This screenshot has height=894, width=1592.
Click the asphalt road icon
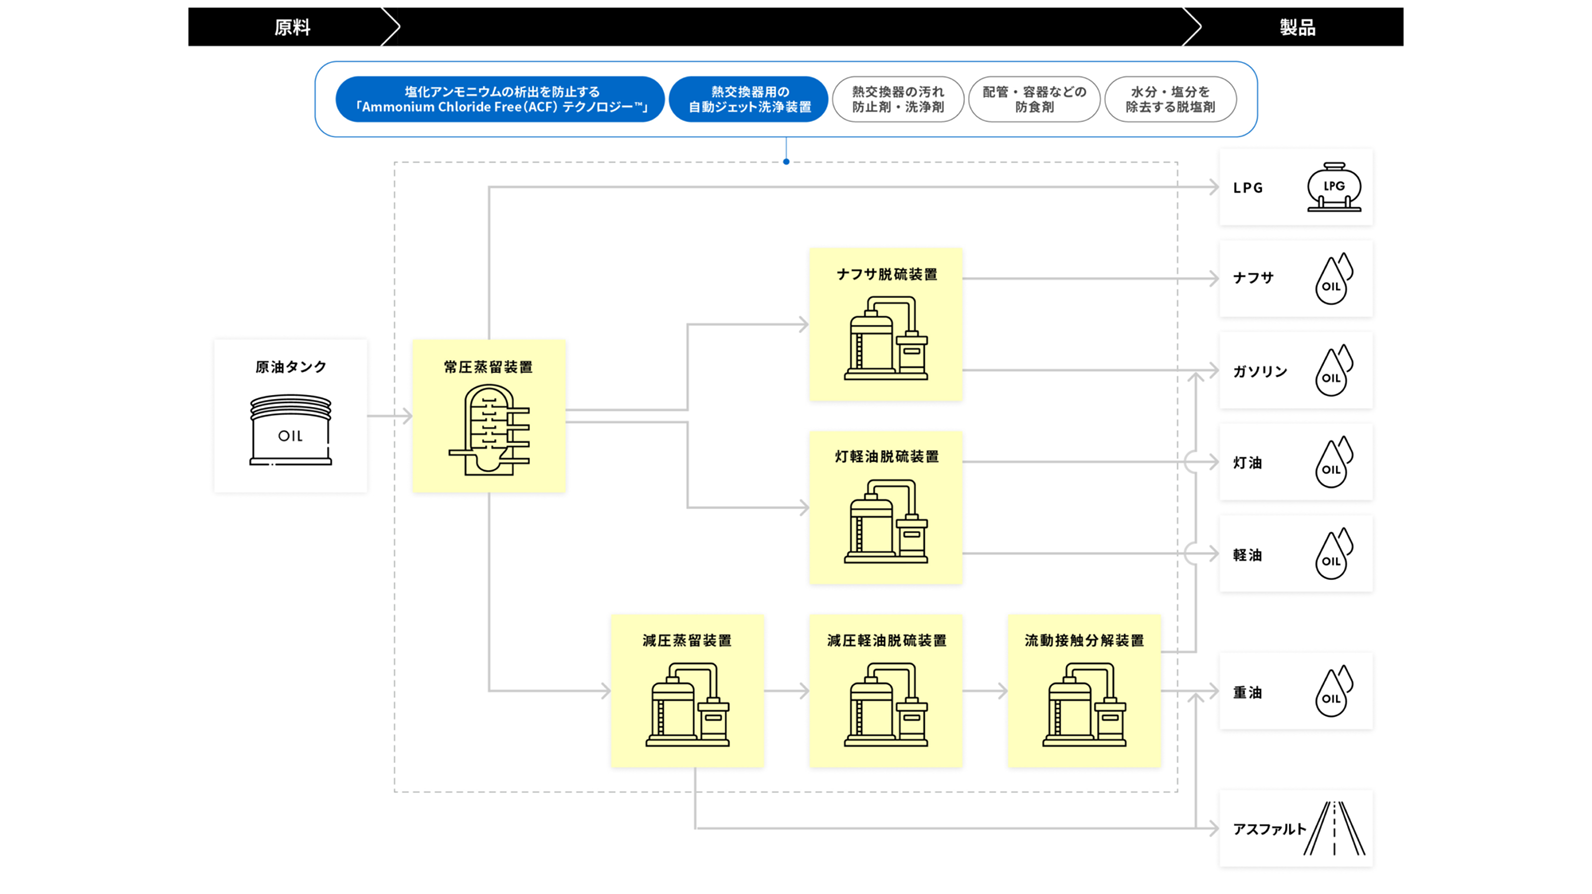1334,829
